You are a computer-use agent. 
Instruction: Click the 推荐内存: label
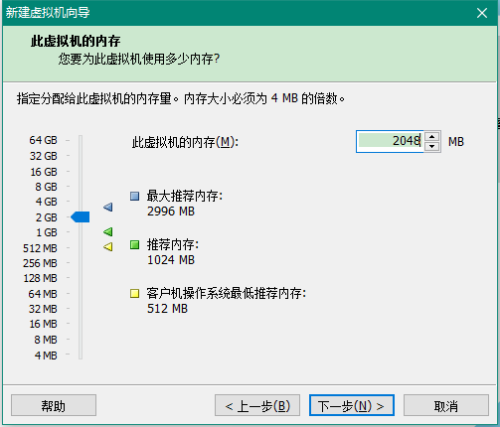pyautogui.click(x=173, y=245)
